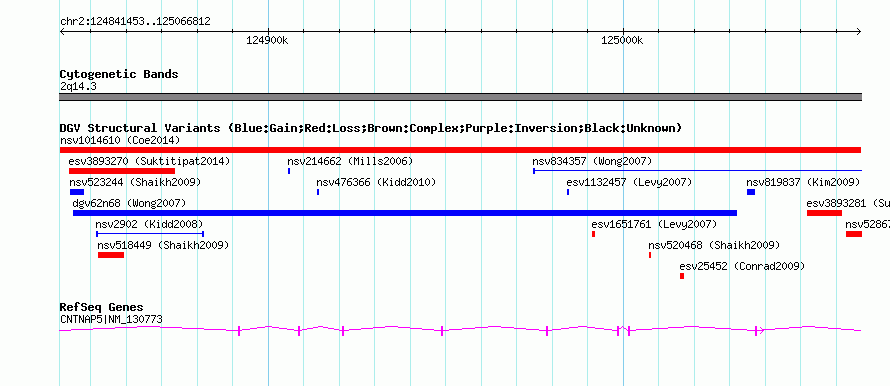Open the nsv518449 (Shaikh2009) variant label
This screenshot has width=890, height=386.
click(163, 245)
